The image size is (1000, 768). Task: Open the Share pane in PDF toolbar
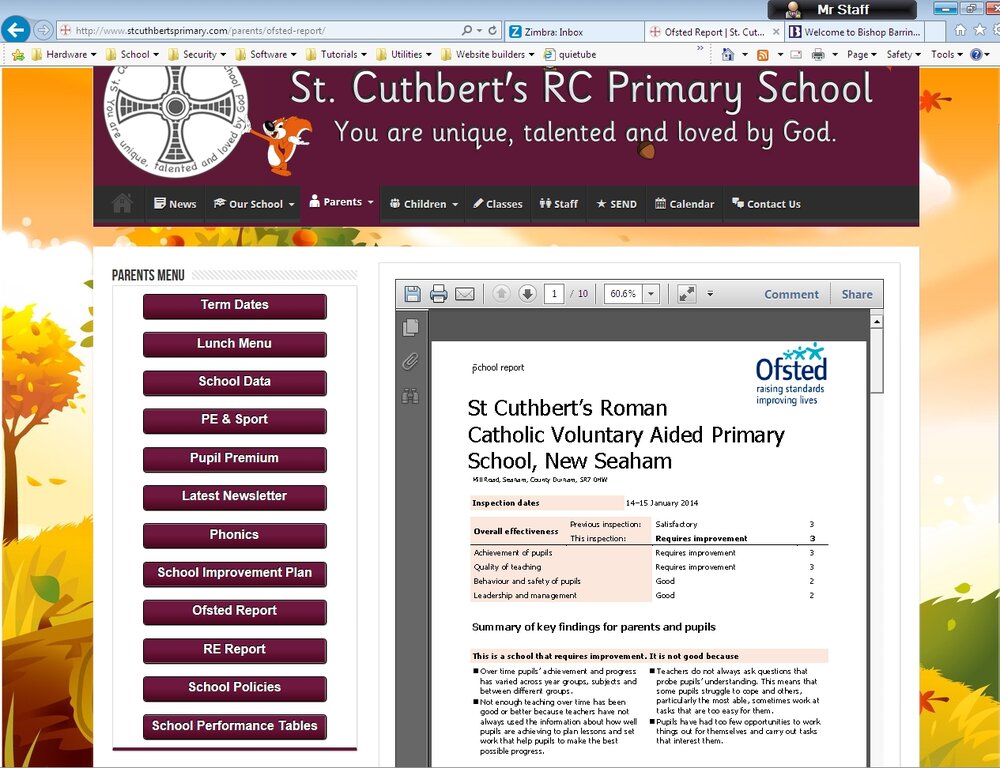(857, 294)
